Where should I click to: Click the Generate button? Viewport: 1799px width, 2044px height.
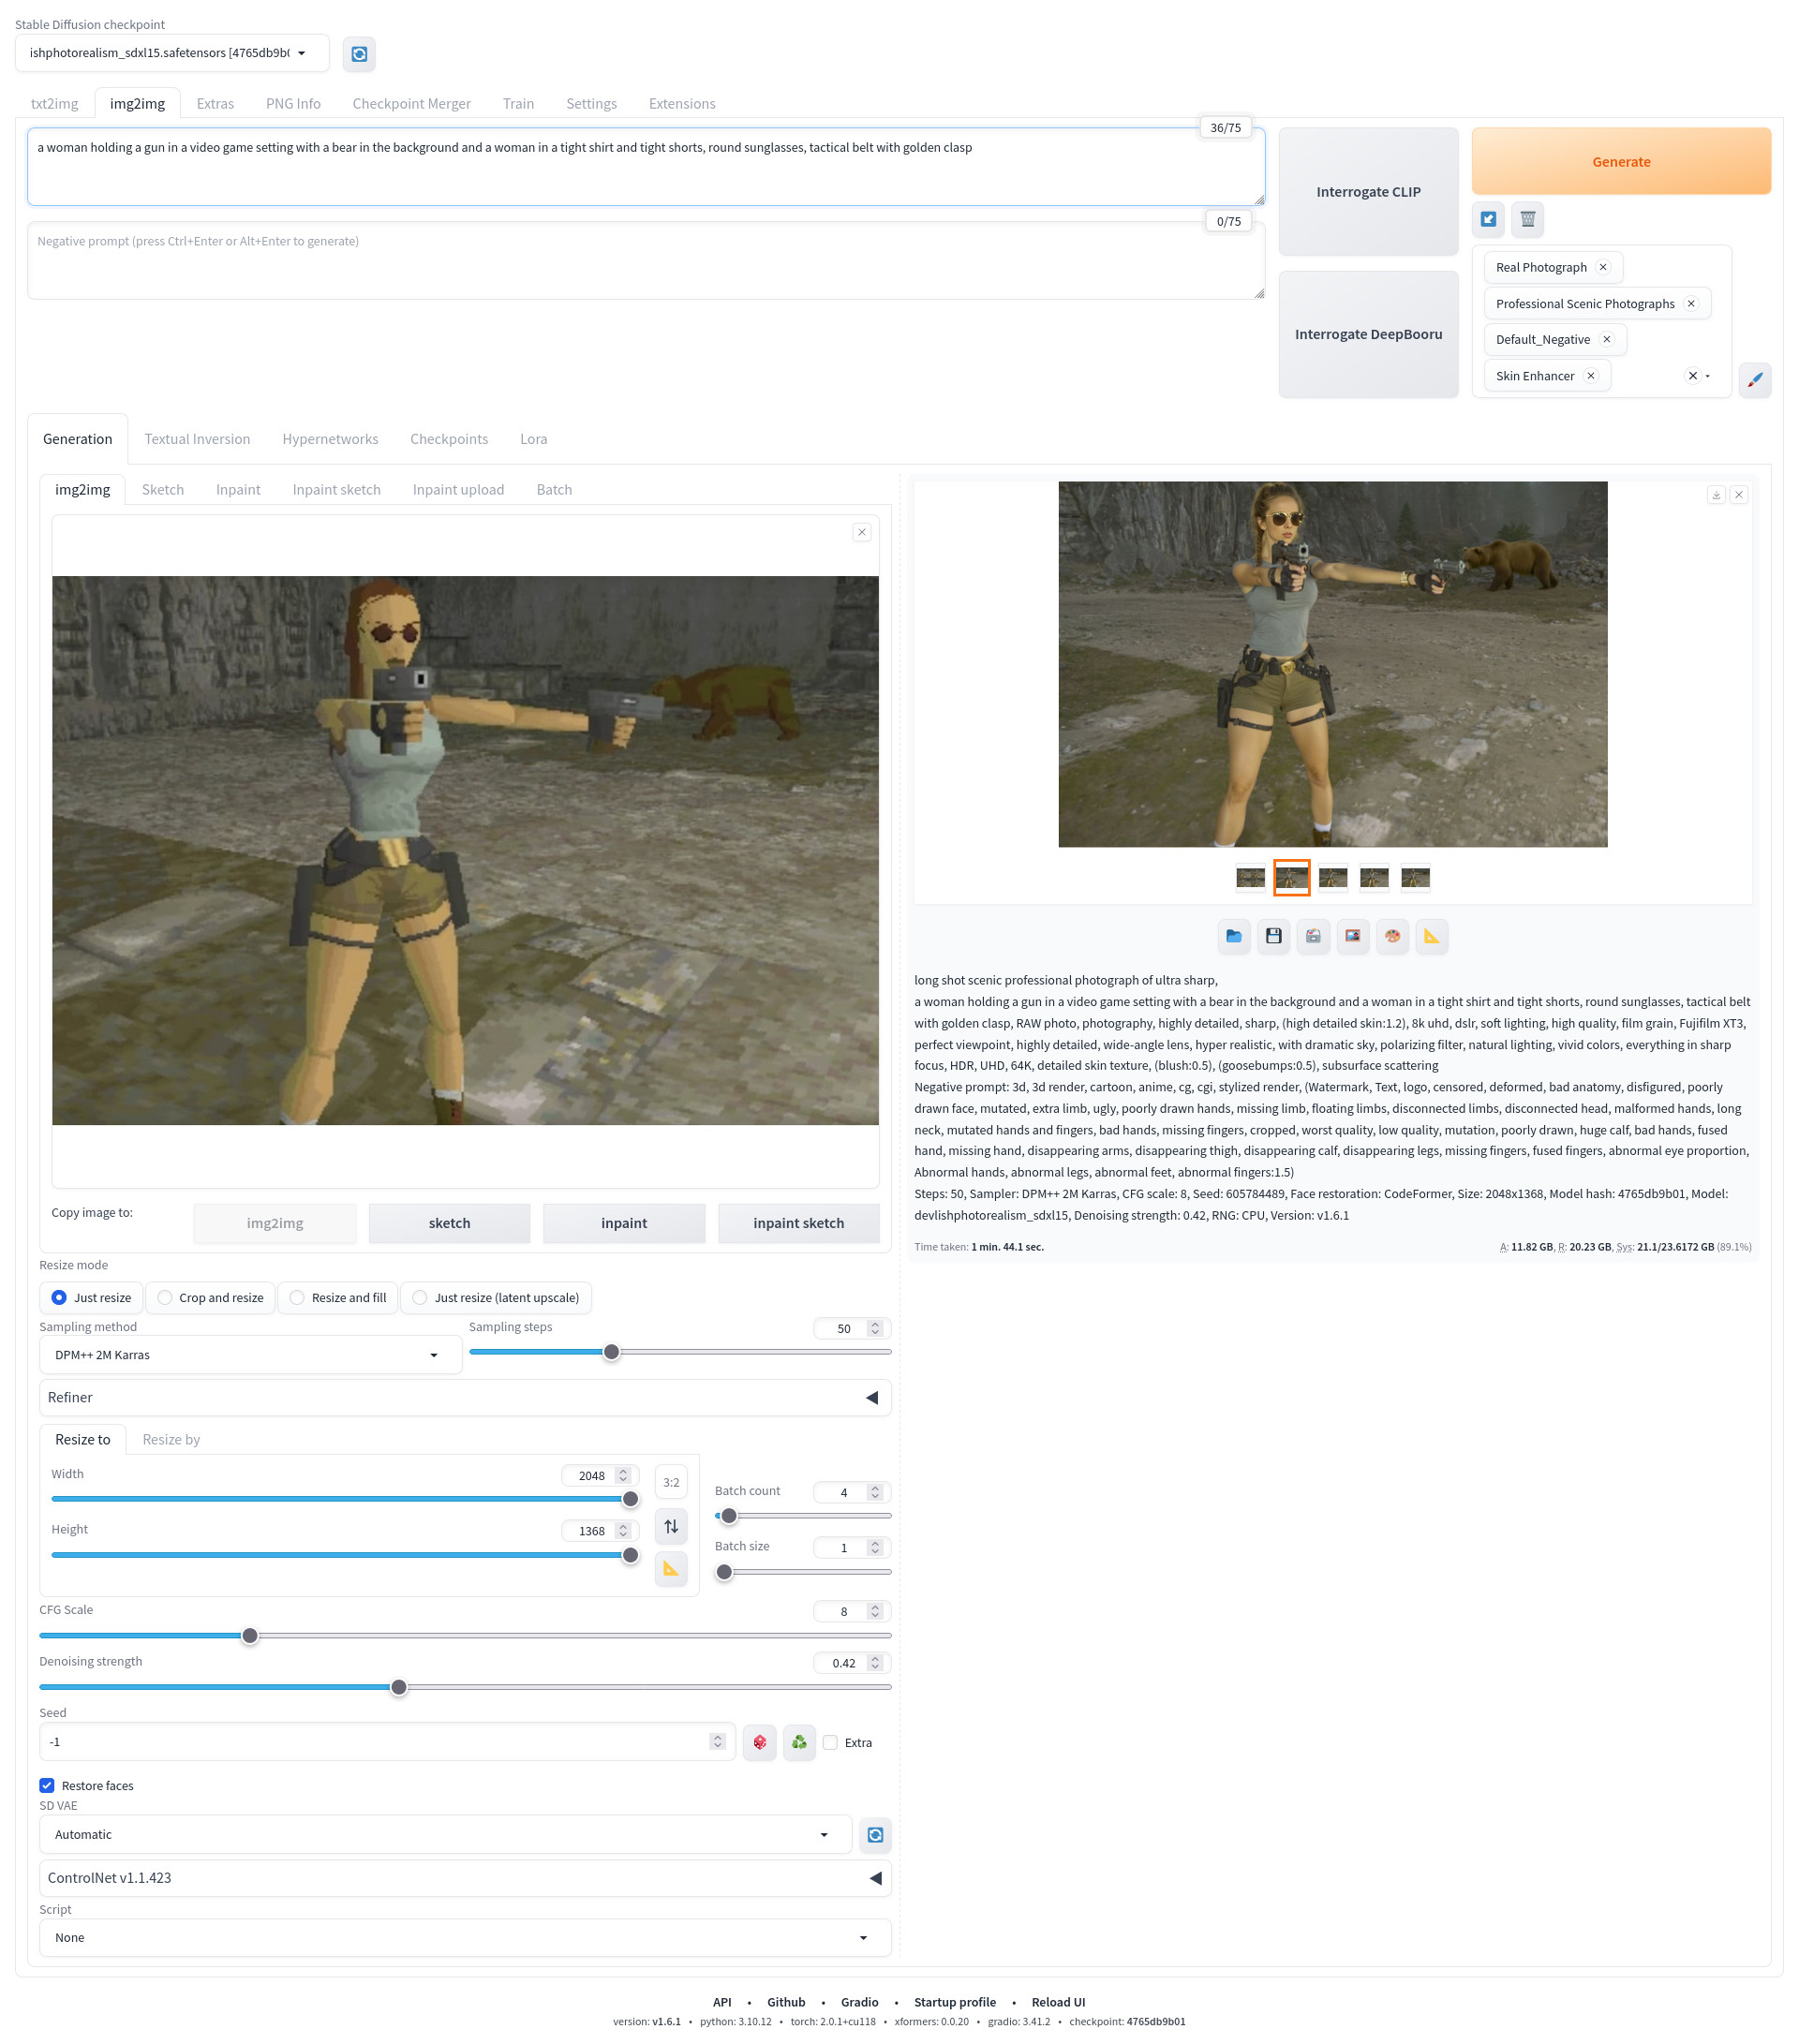[1621, 161]
